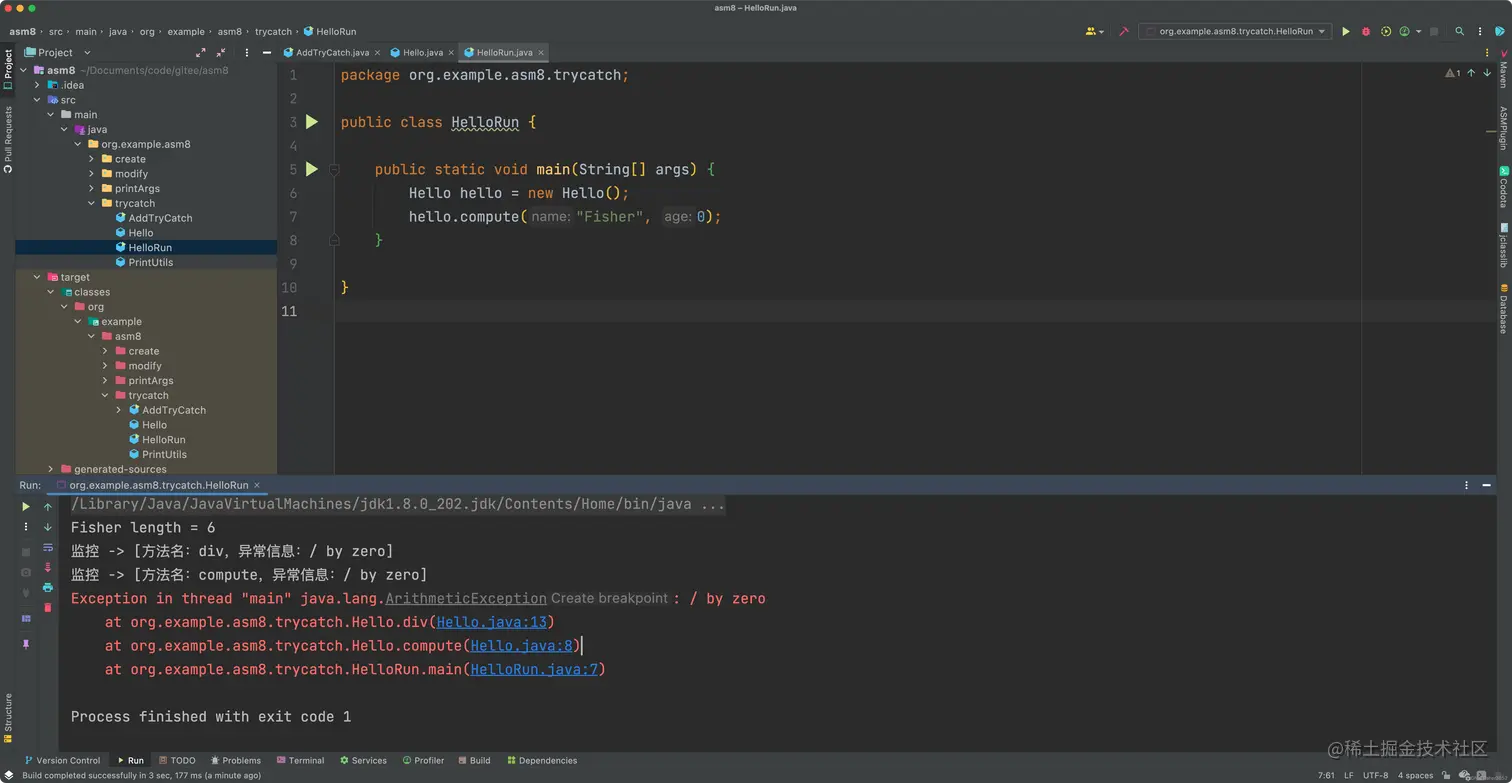The image size is (1512, 783).
Task: Fold the main method using the gutter fold marker
Action: point(335,170)
